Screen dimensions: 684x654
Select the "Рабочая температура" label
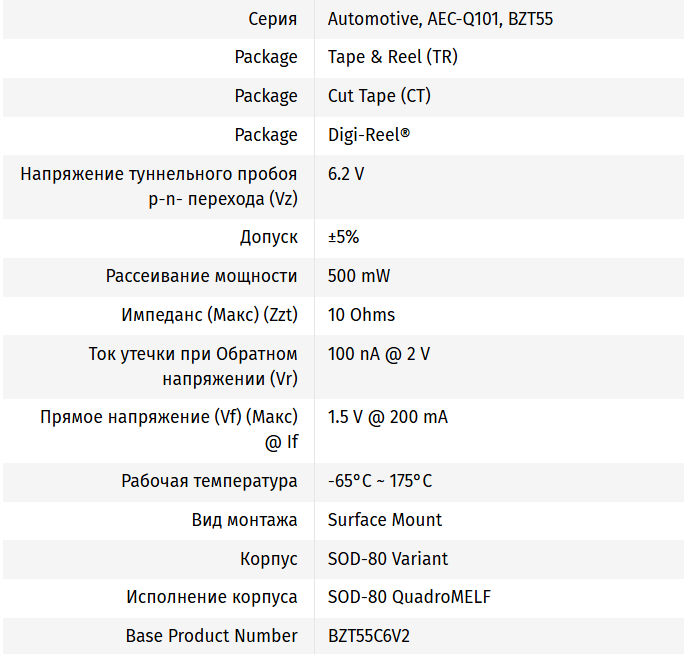point(210,481)
